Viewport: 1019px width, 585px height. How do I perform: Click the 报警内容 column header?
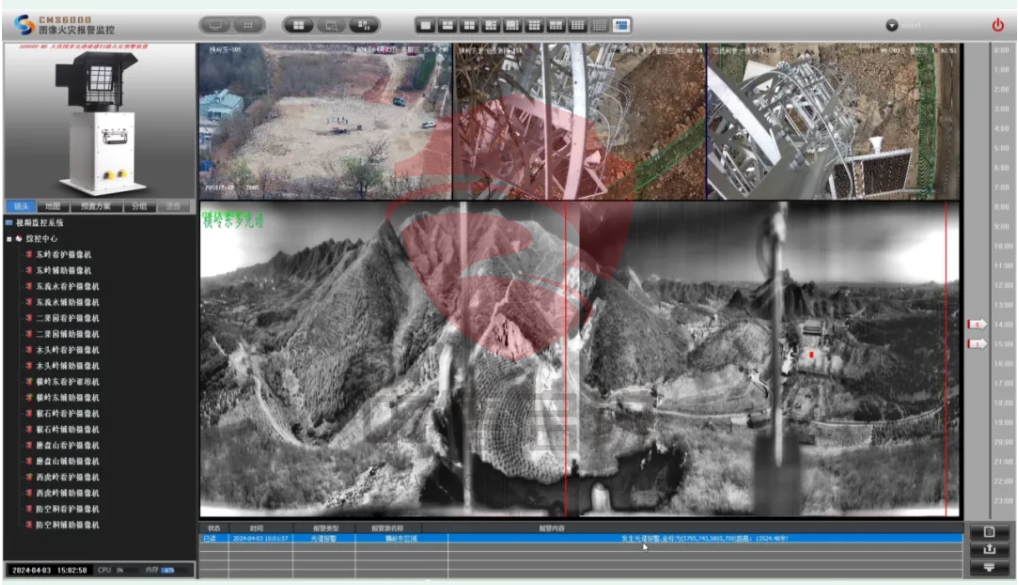552,527
